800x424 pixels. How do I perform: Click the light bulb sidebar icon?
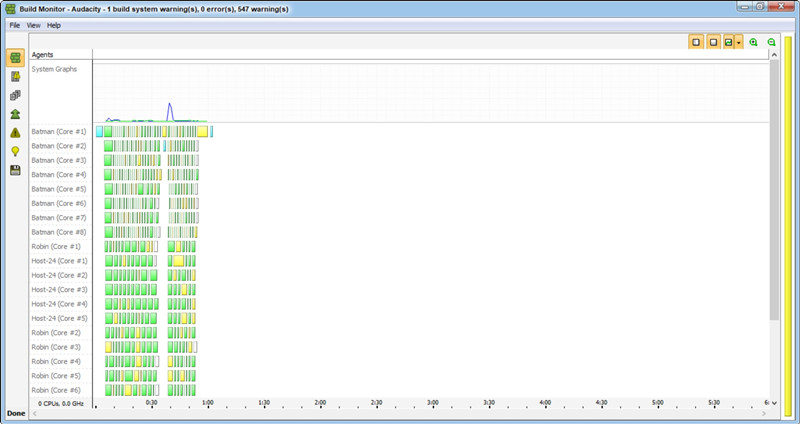click(x=15, y=151)
